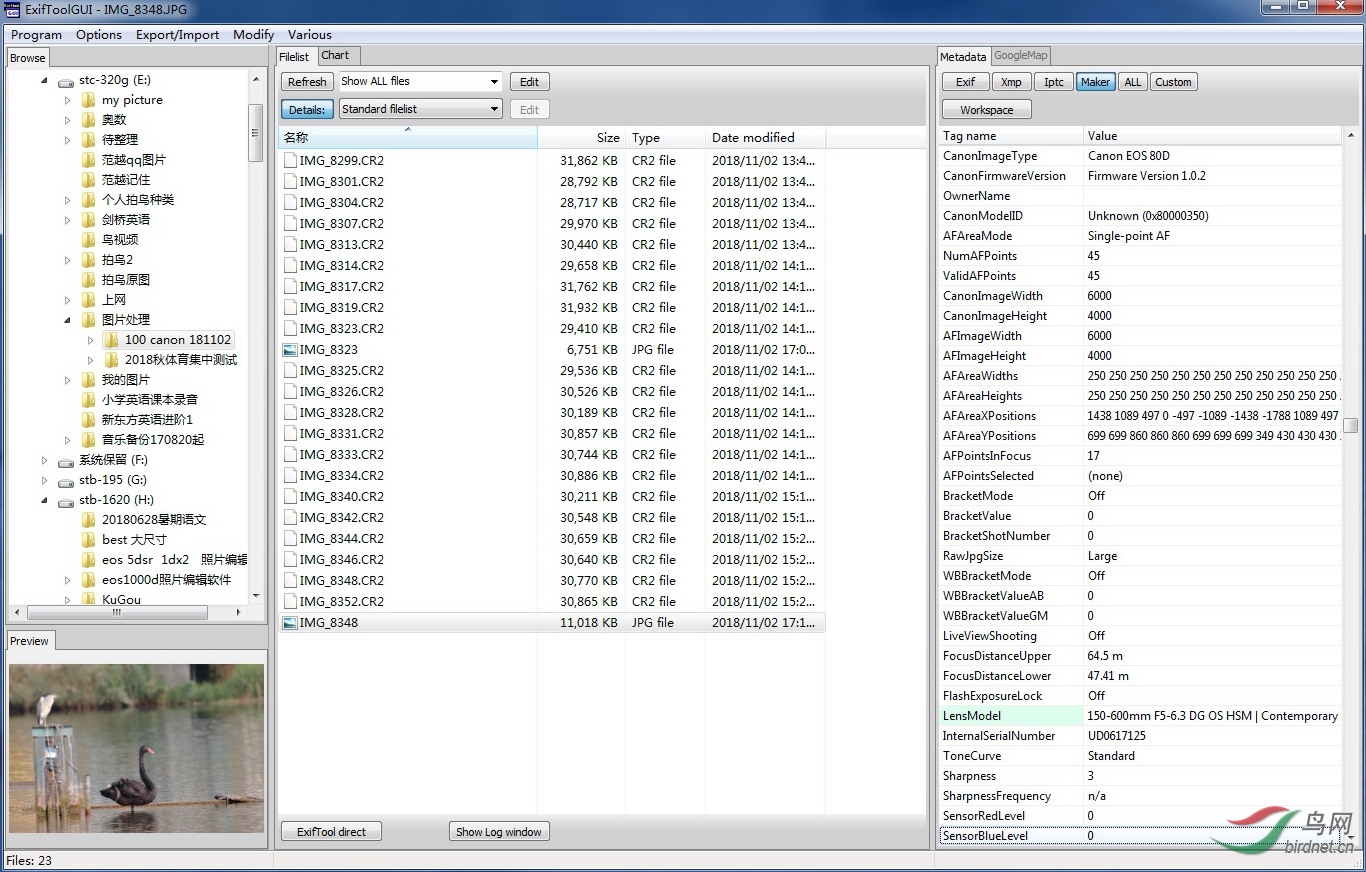Select the Filelist tab

coord(294,57)
